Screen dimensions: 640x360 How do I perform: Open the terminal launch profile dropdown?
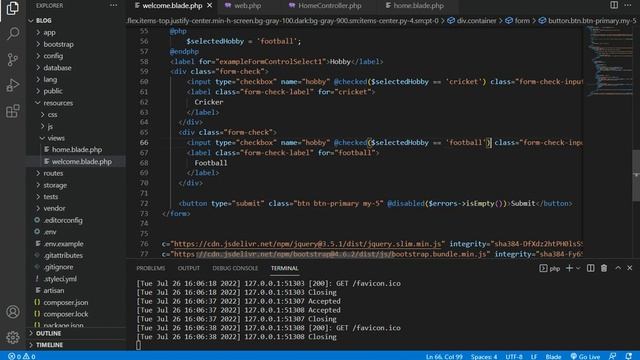click(578, 268)
